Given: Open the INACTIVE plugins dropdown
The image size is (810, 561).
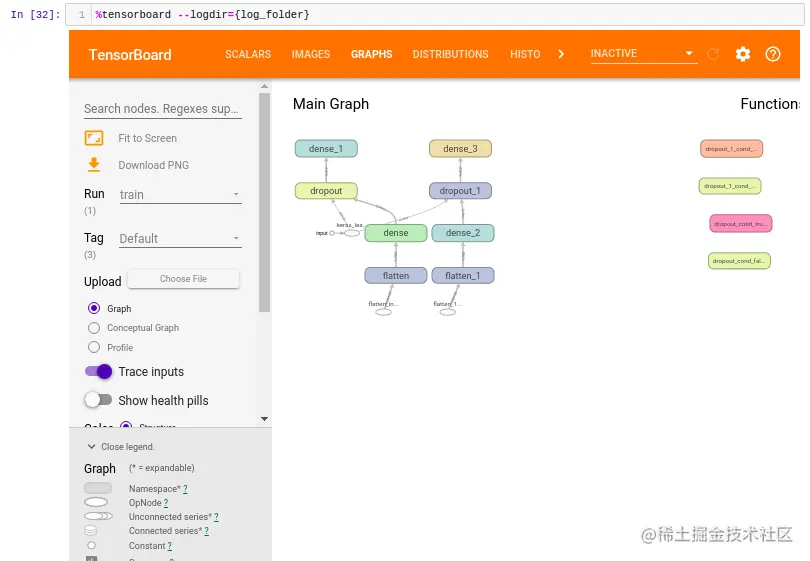Looking at the screenshot, I should pyautogui.click(x=644, y=54).
